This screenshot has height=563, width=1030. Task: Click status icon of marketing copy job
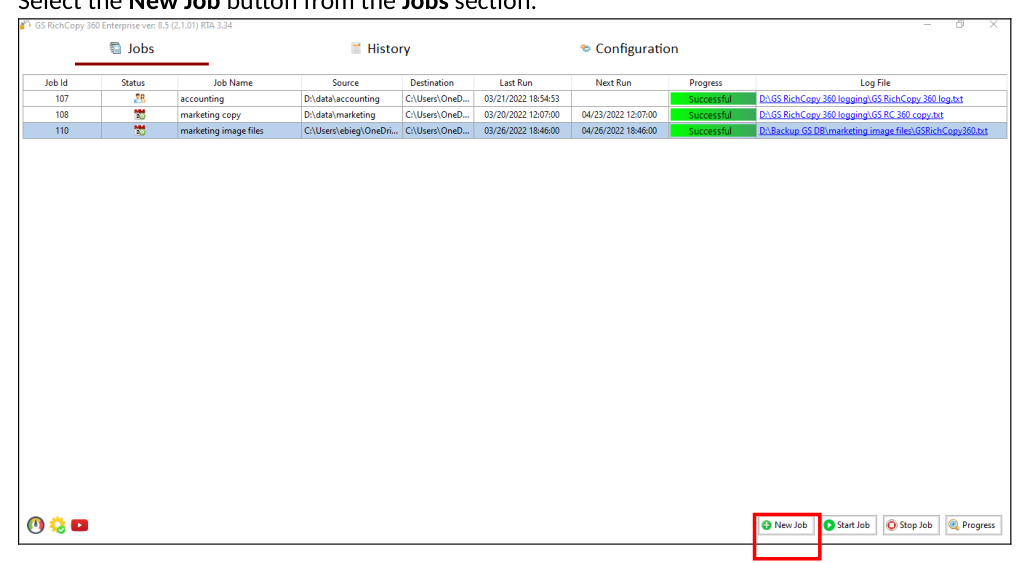point(139,114)
